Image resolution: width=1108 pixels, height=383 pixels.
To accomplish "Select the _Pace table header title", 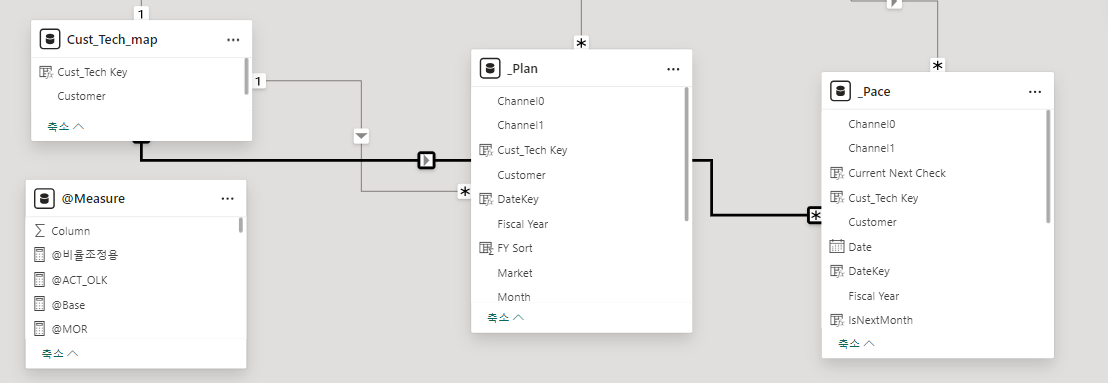I will (x=873, y=92).
